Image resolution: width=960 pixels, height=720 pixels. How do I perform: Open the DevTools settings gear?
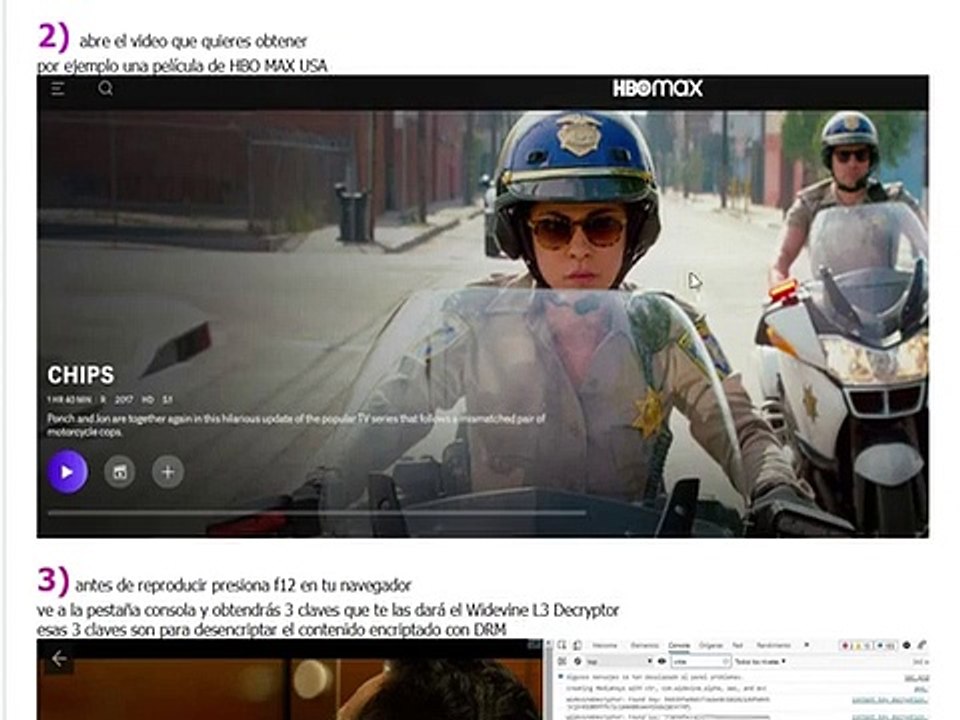(907, 645)
